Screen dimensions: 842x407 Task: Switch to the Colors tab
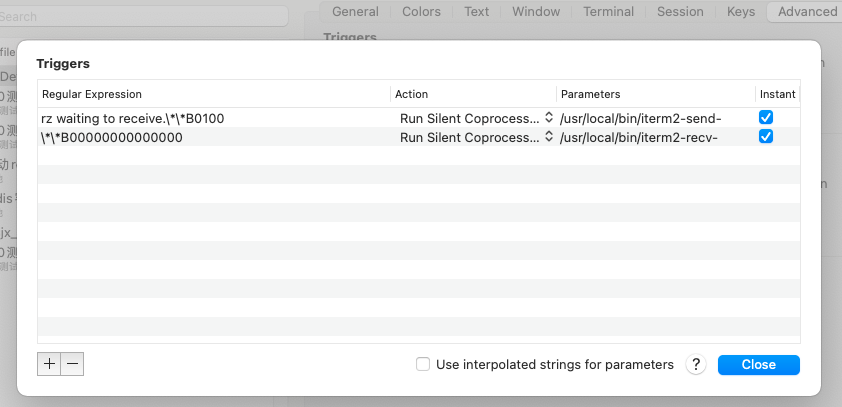click(x=421, y=12)
